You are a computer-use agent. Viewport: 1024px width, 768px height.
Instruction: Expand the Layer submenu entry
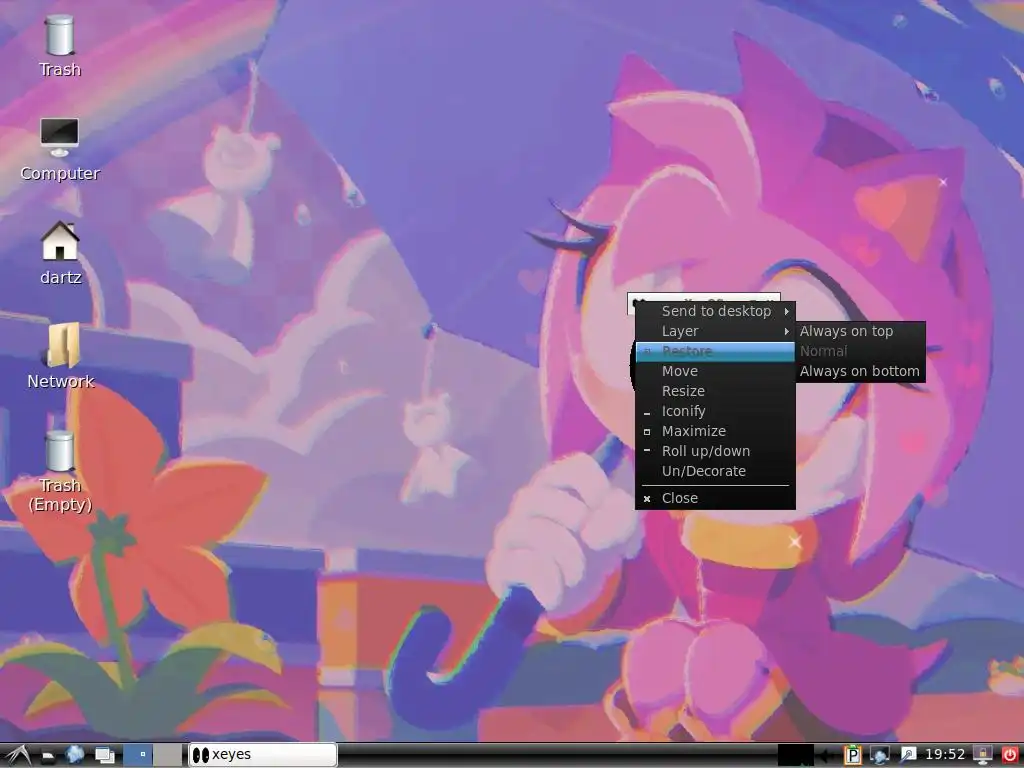[x=715, y=331]
